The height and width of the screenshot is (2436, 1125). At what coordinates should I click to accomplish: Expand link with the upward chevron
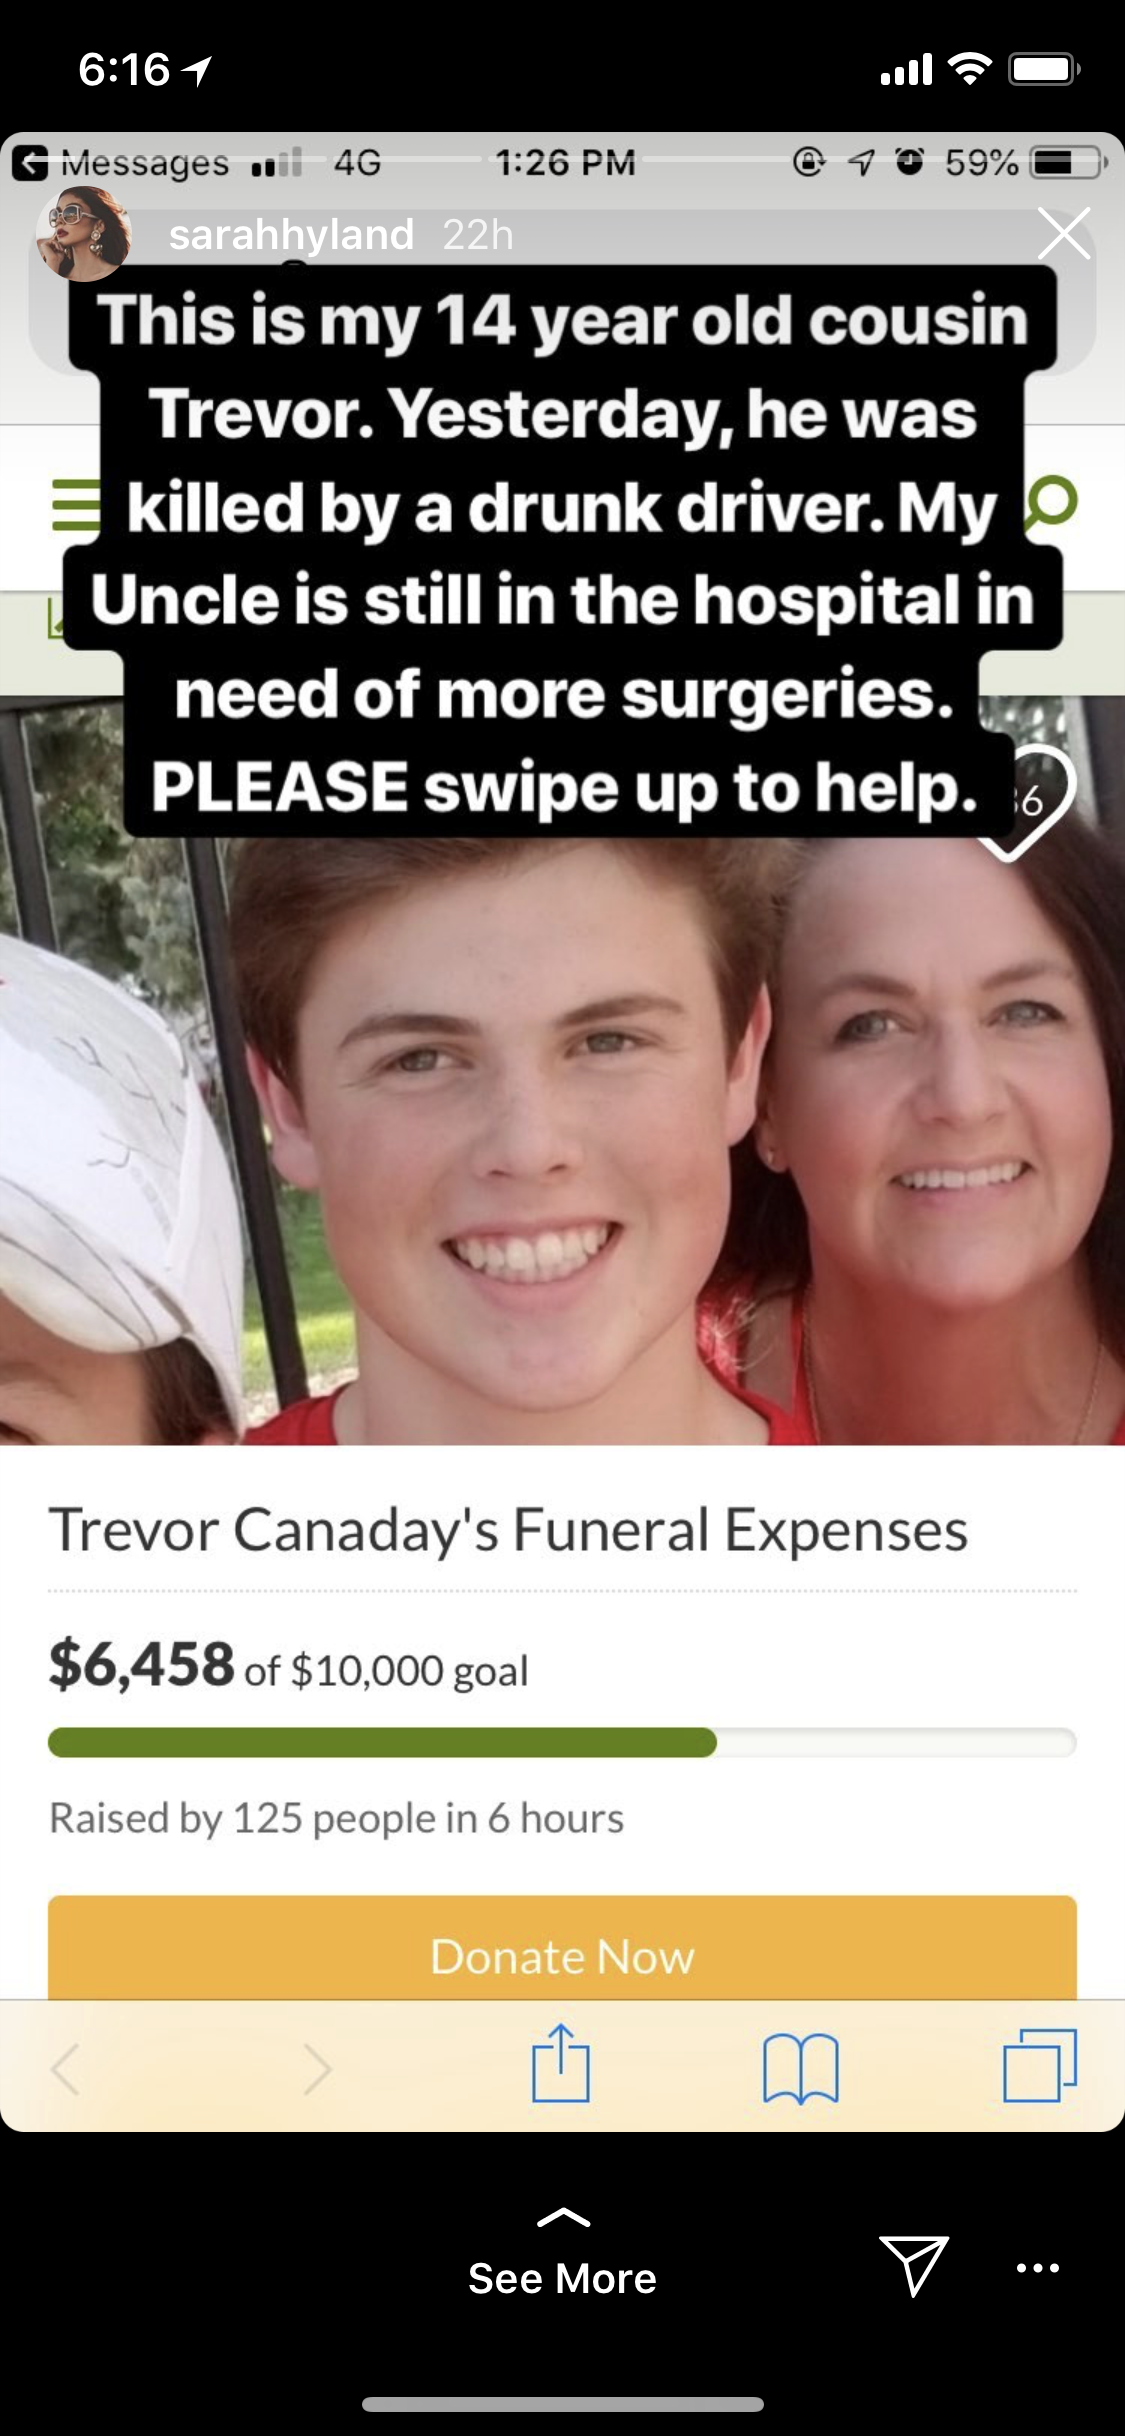click(563, 2218)
